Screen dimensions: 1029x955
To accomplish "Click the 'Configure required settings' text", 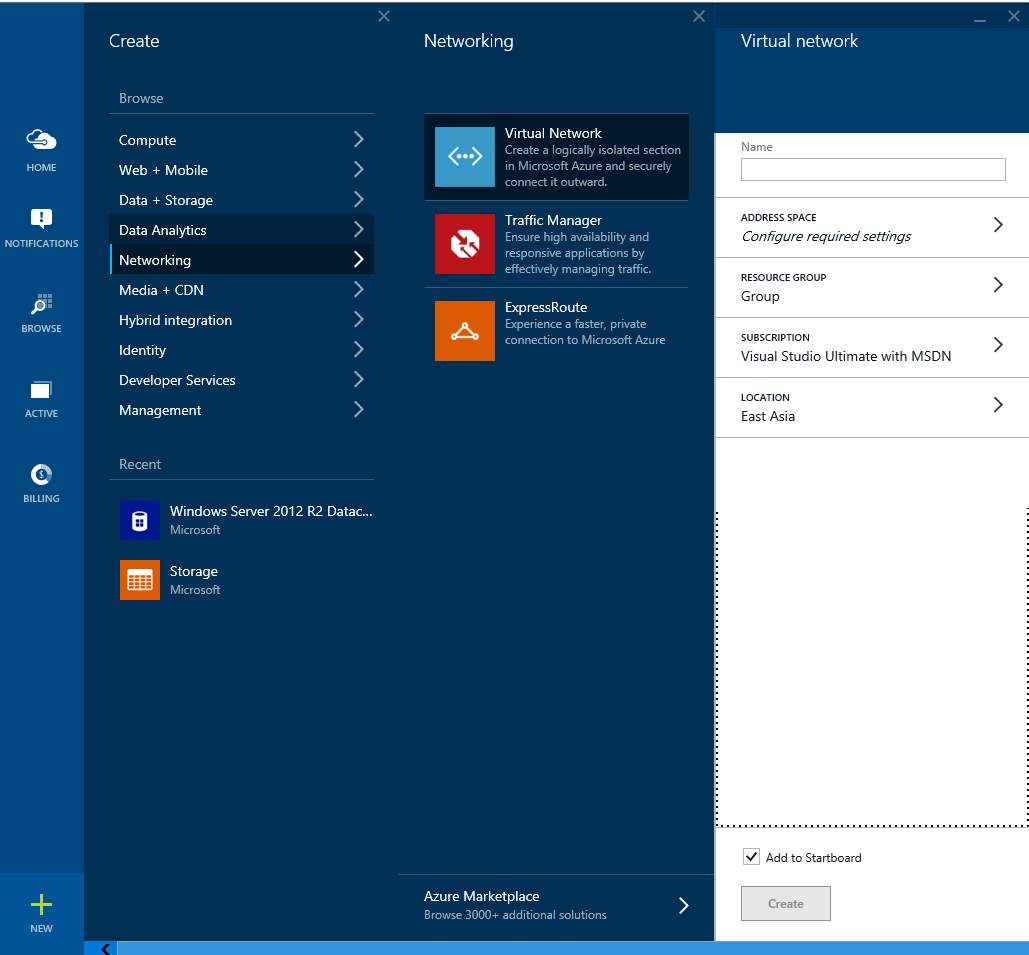I will (x=826, y=236).
